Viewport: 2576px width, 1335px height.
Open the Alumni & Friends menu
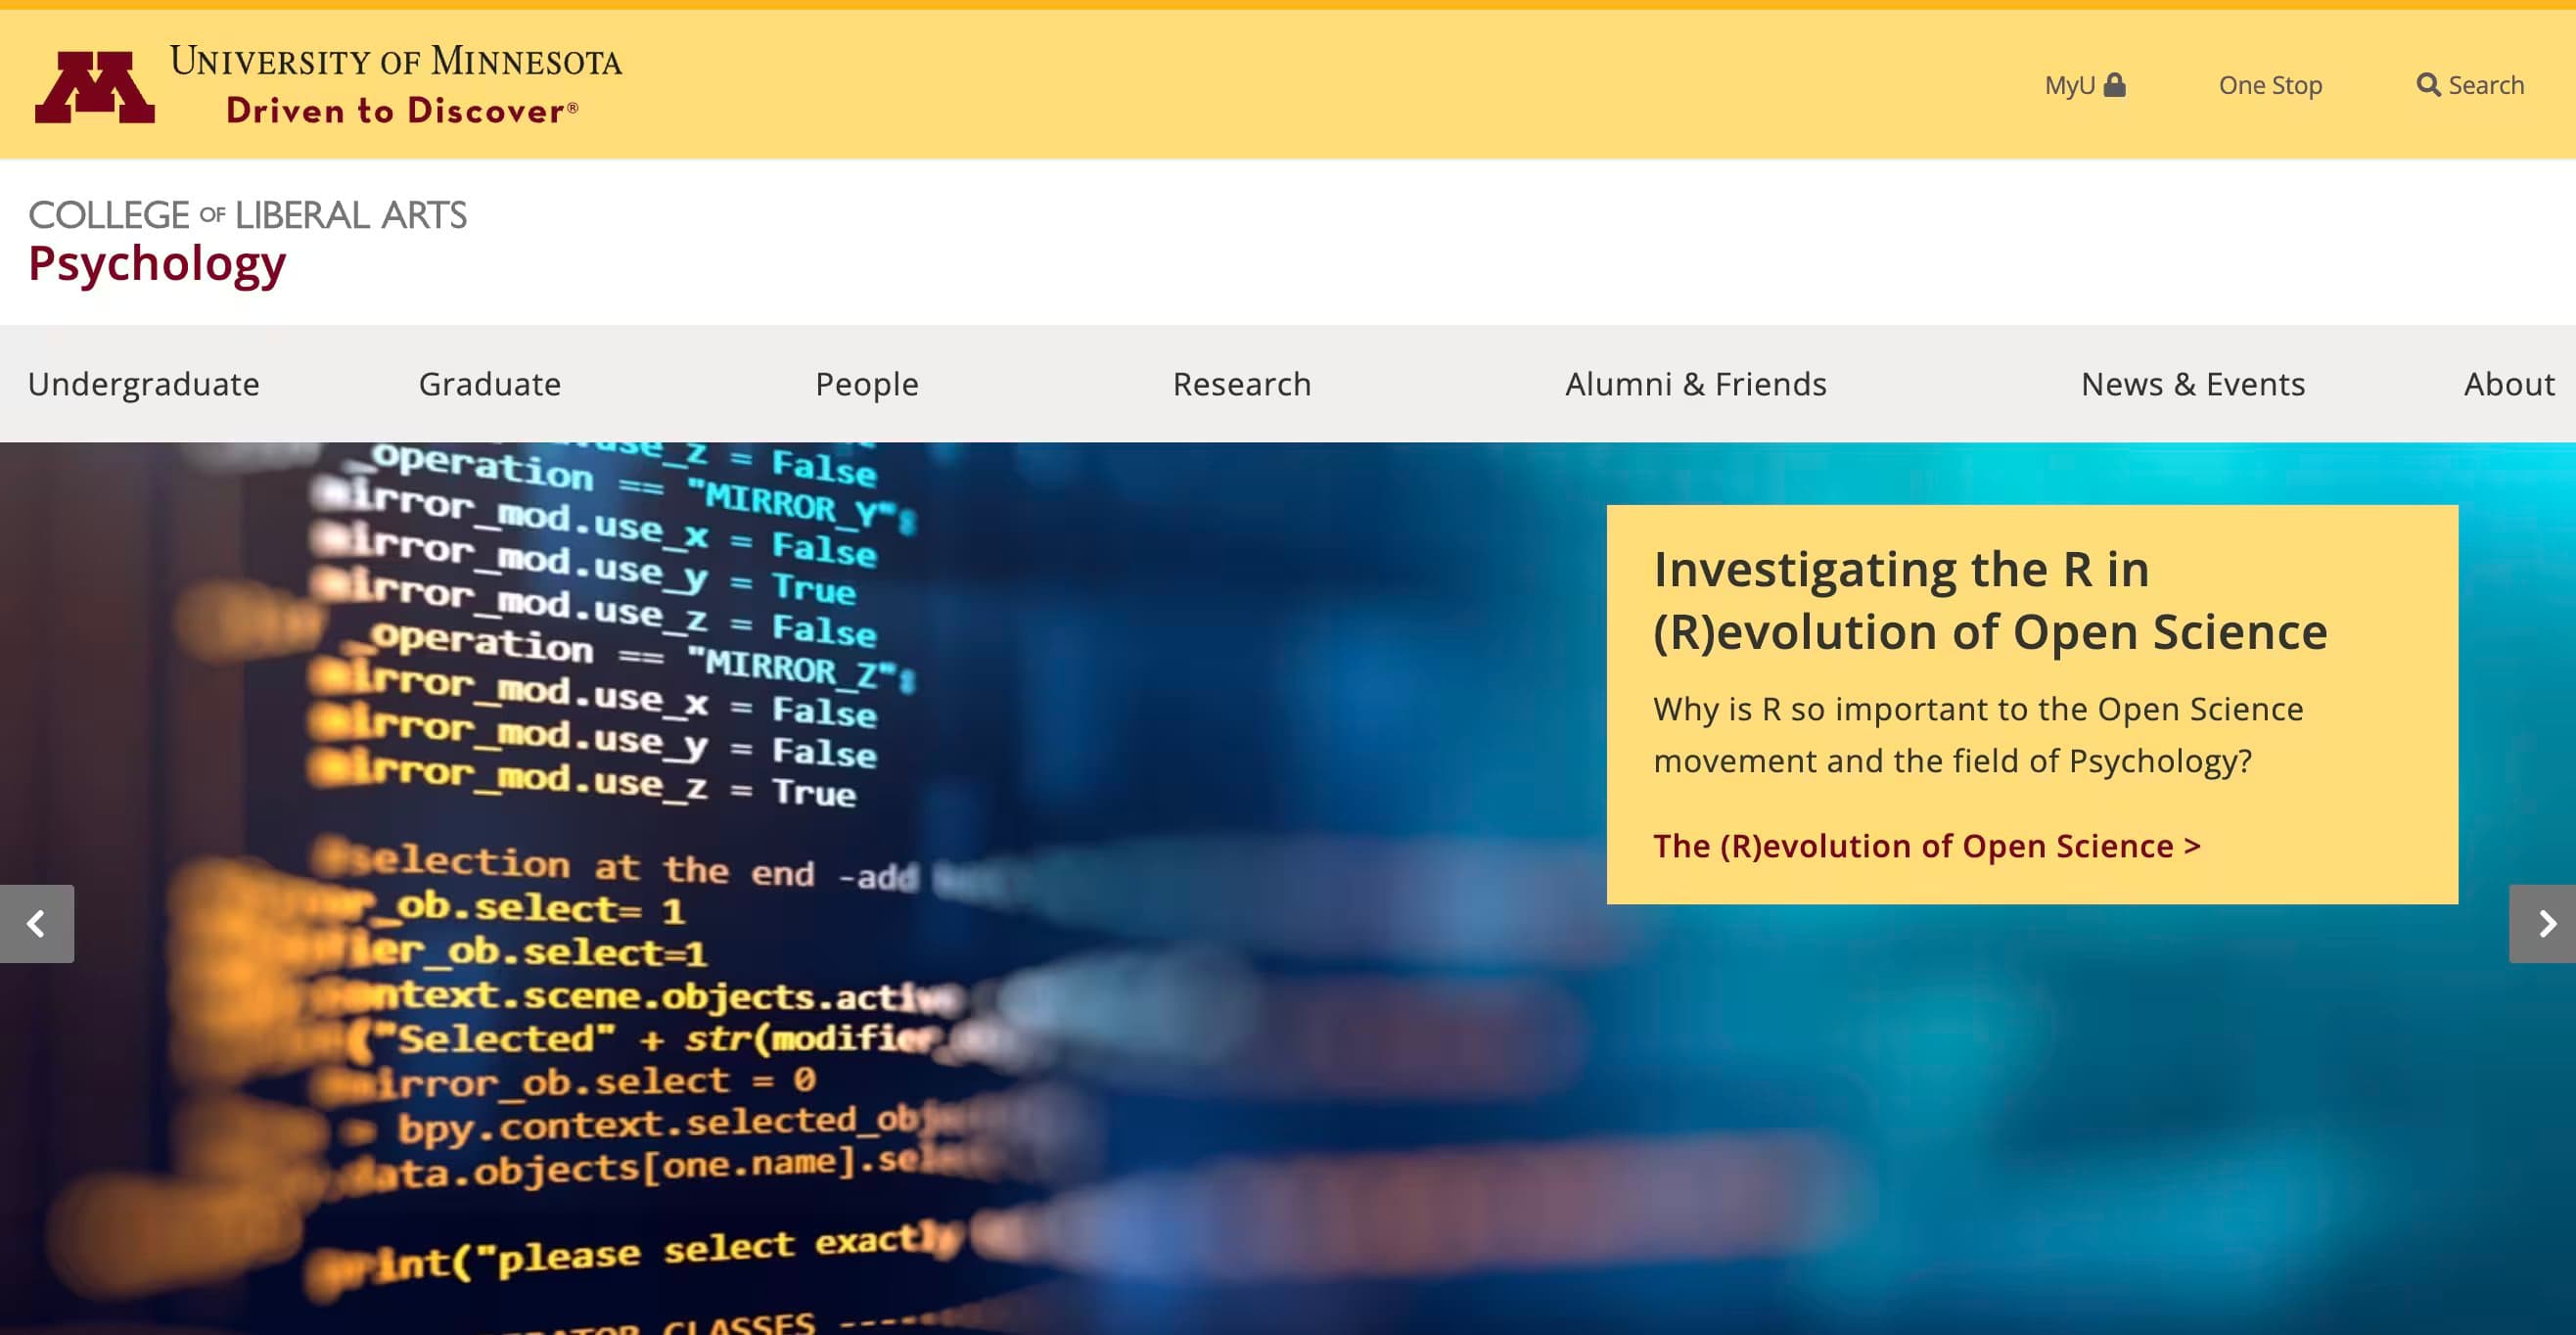tap(1696, 384)
